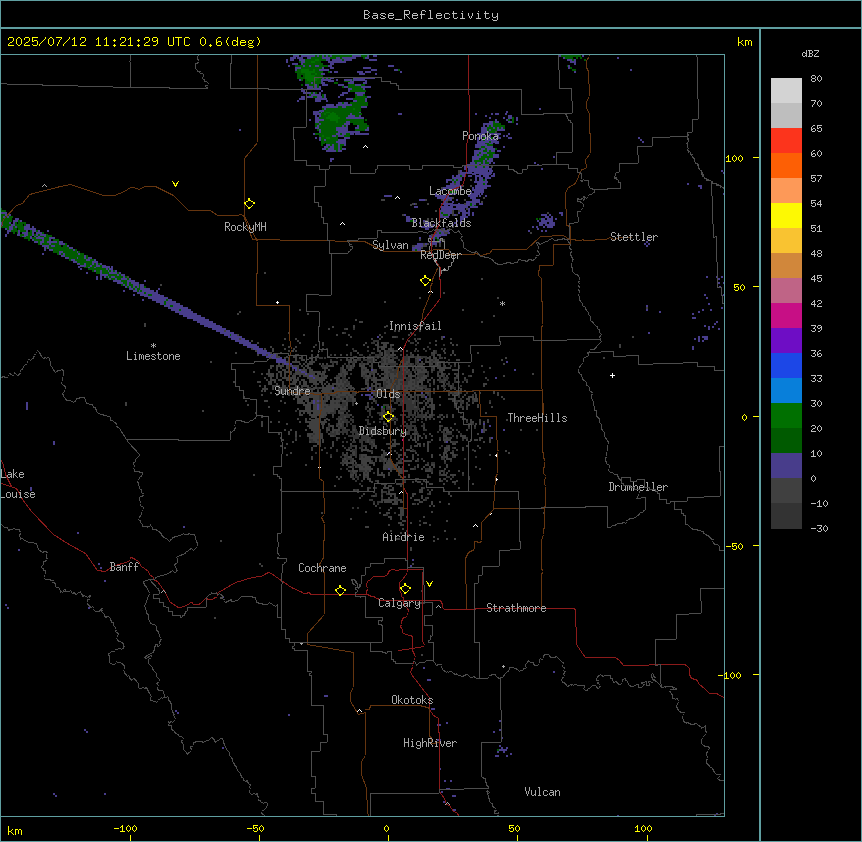Click the Innisfail town label

click(x=415, y=326)
